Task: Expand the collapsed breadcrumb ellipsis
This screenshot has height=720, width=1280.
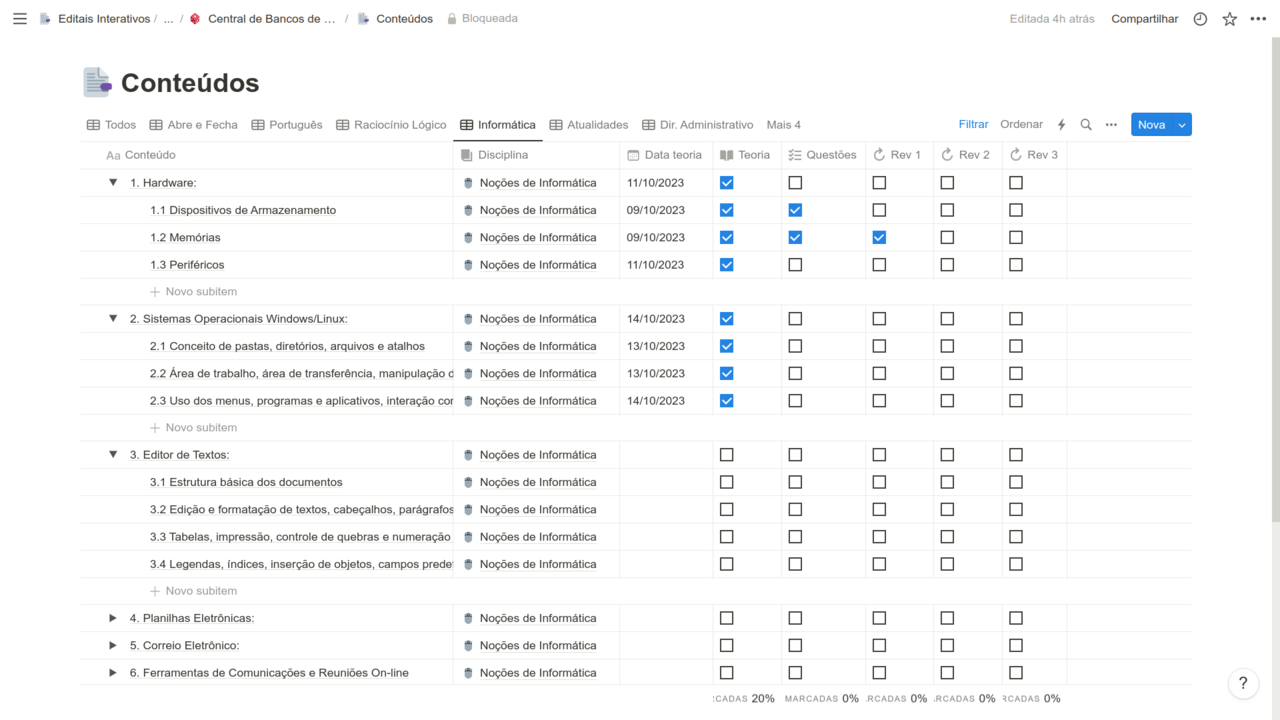Action: click(x=168, y=19)
